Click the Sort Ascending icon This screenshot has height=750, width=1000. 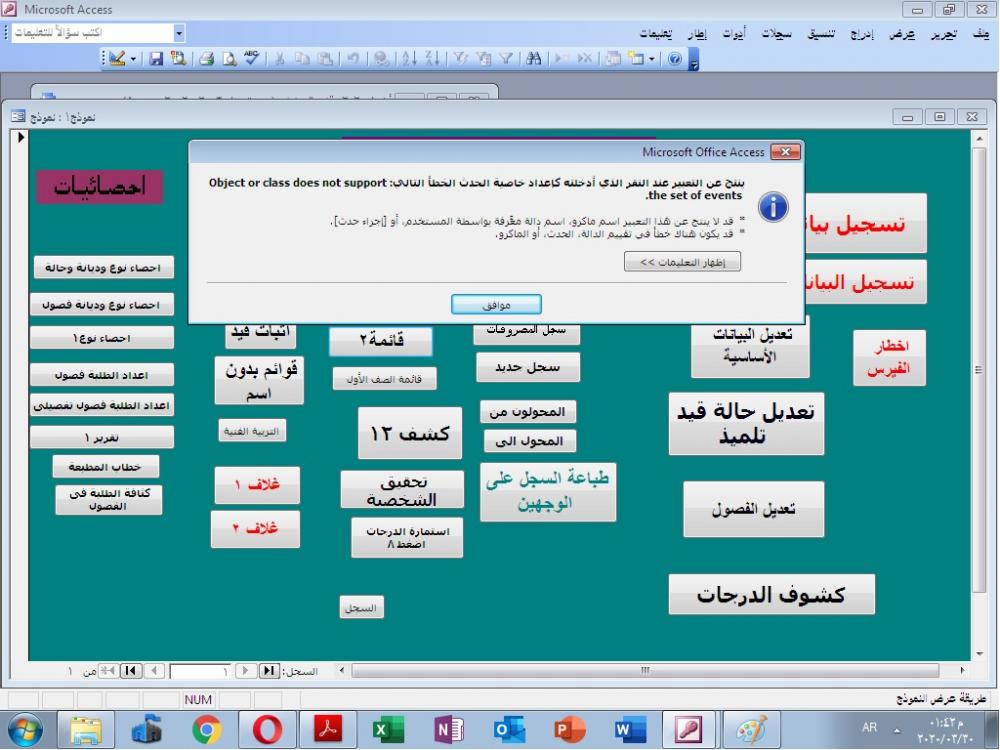409,59
